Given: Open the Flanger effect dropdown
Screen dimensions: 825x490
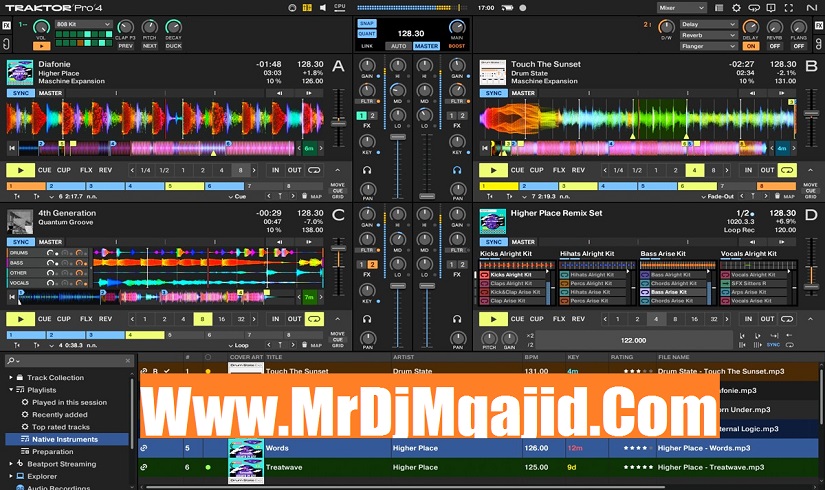Looking at the screenshot, I should 709,46.
